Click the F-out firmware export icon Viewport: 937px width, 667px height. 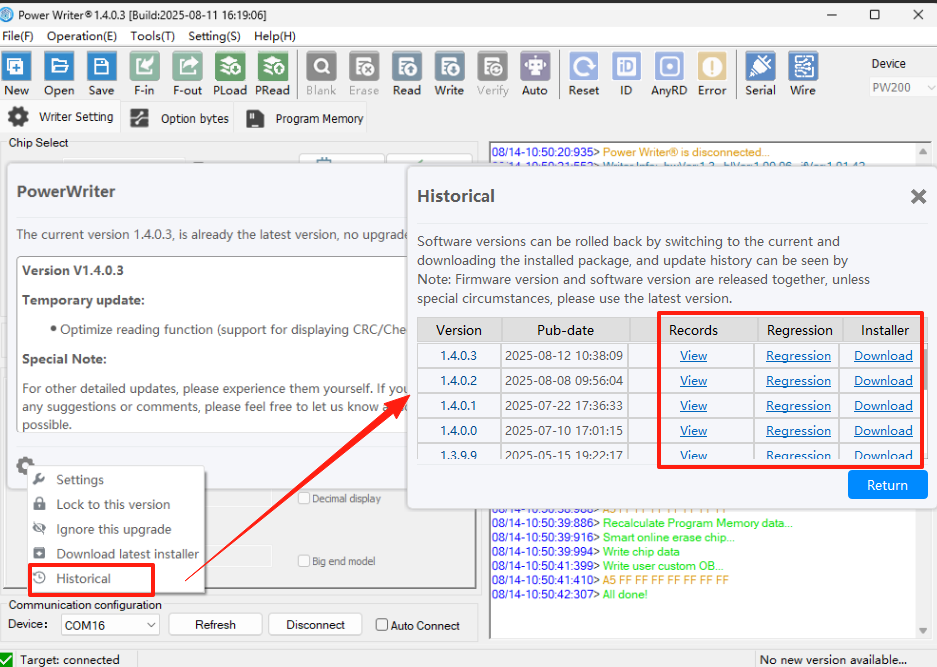(x=187, y=74)
